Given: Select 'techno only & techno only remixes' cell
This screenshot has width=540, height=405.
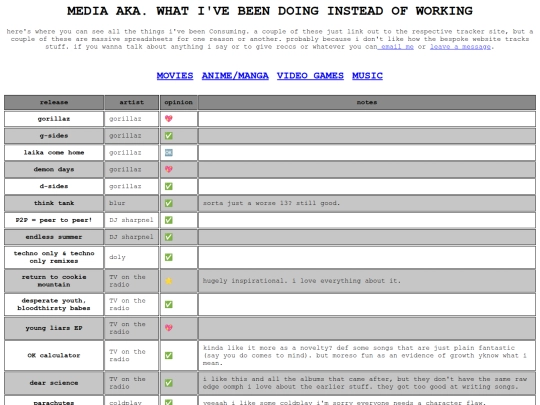Looking at the screenshot, I should [x=54, y=257].
